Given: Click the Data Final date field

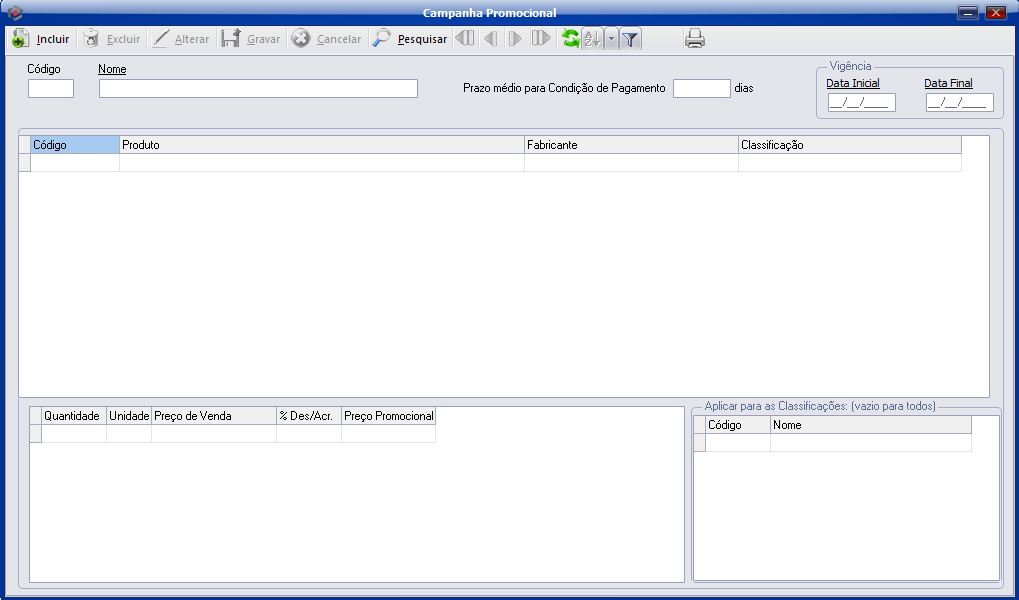Looking at the screenshot, I should (x=959, y=102).
